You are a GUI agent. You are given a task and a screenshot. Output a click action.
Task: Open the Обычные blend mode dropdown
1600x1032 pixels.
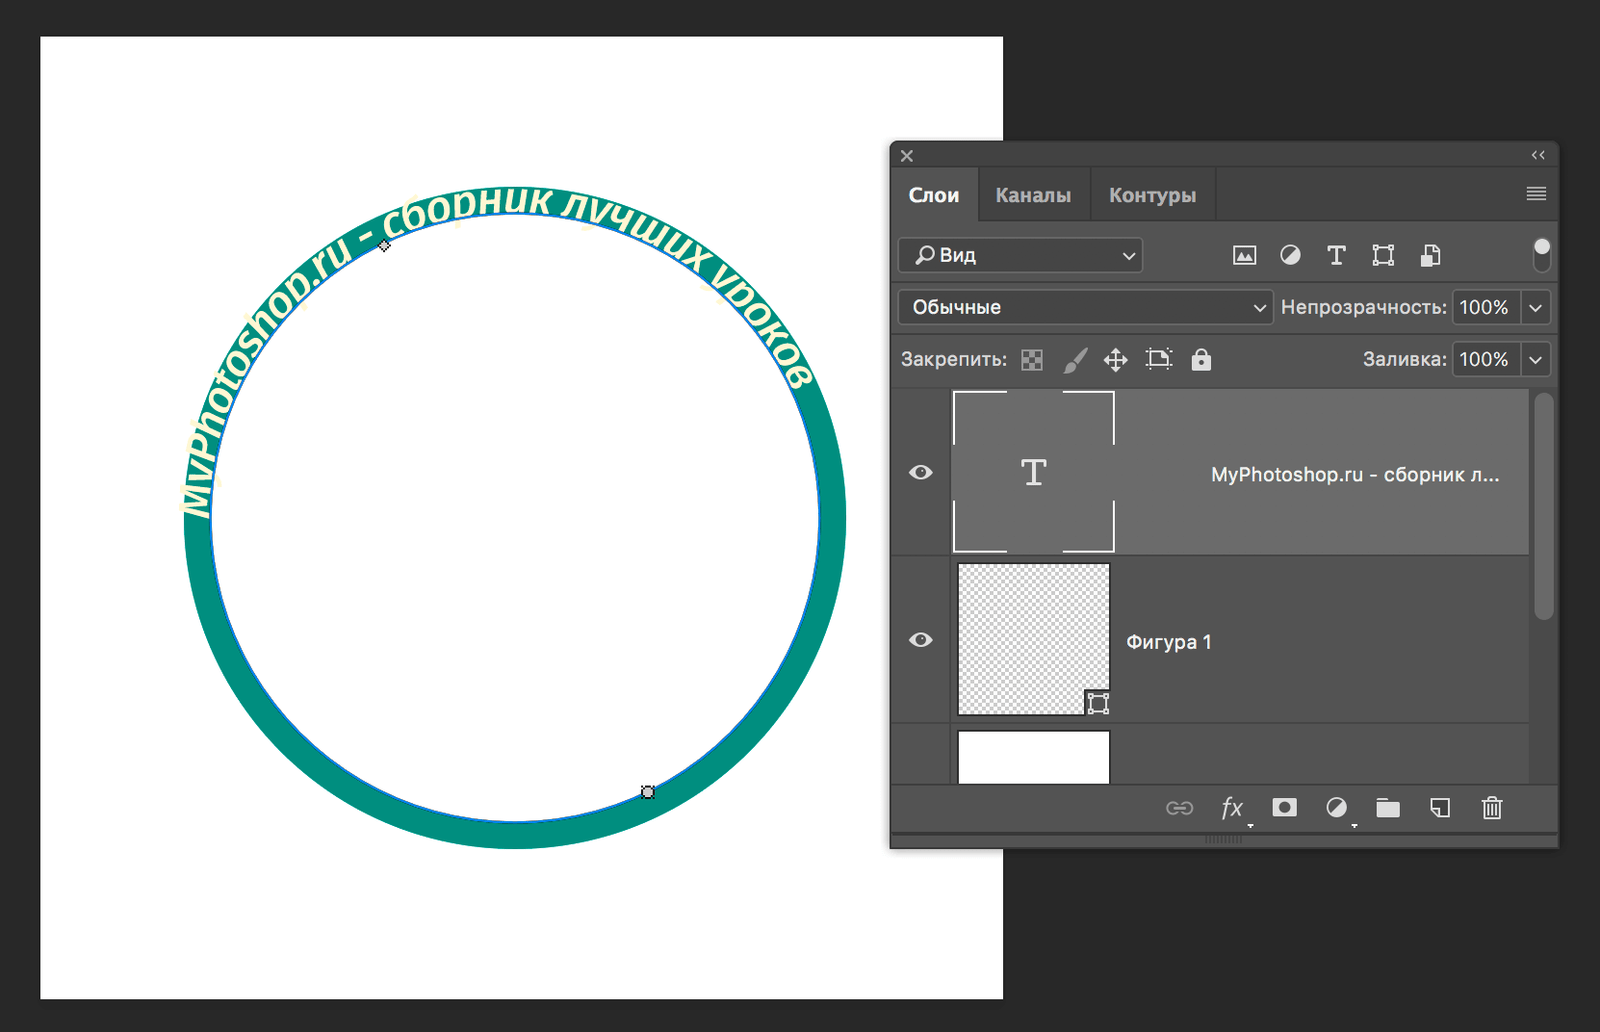[x=1085, y=307]
